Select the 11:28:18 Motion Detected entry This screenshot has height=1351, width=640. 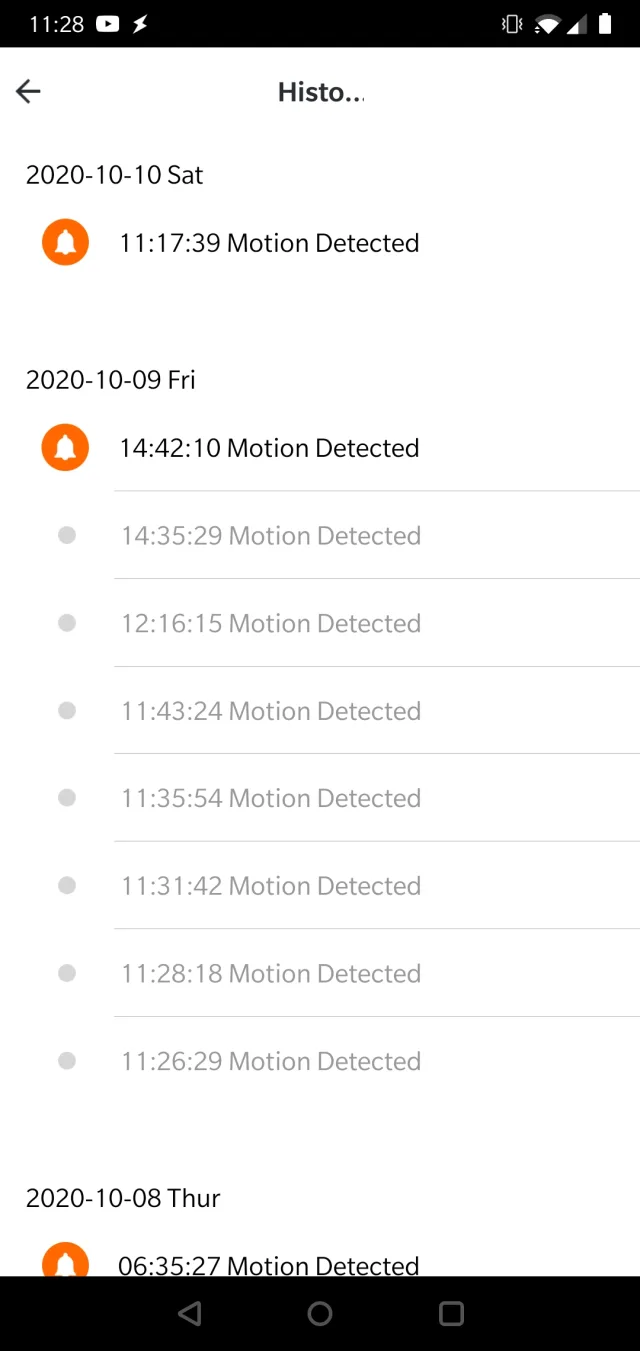271,974
